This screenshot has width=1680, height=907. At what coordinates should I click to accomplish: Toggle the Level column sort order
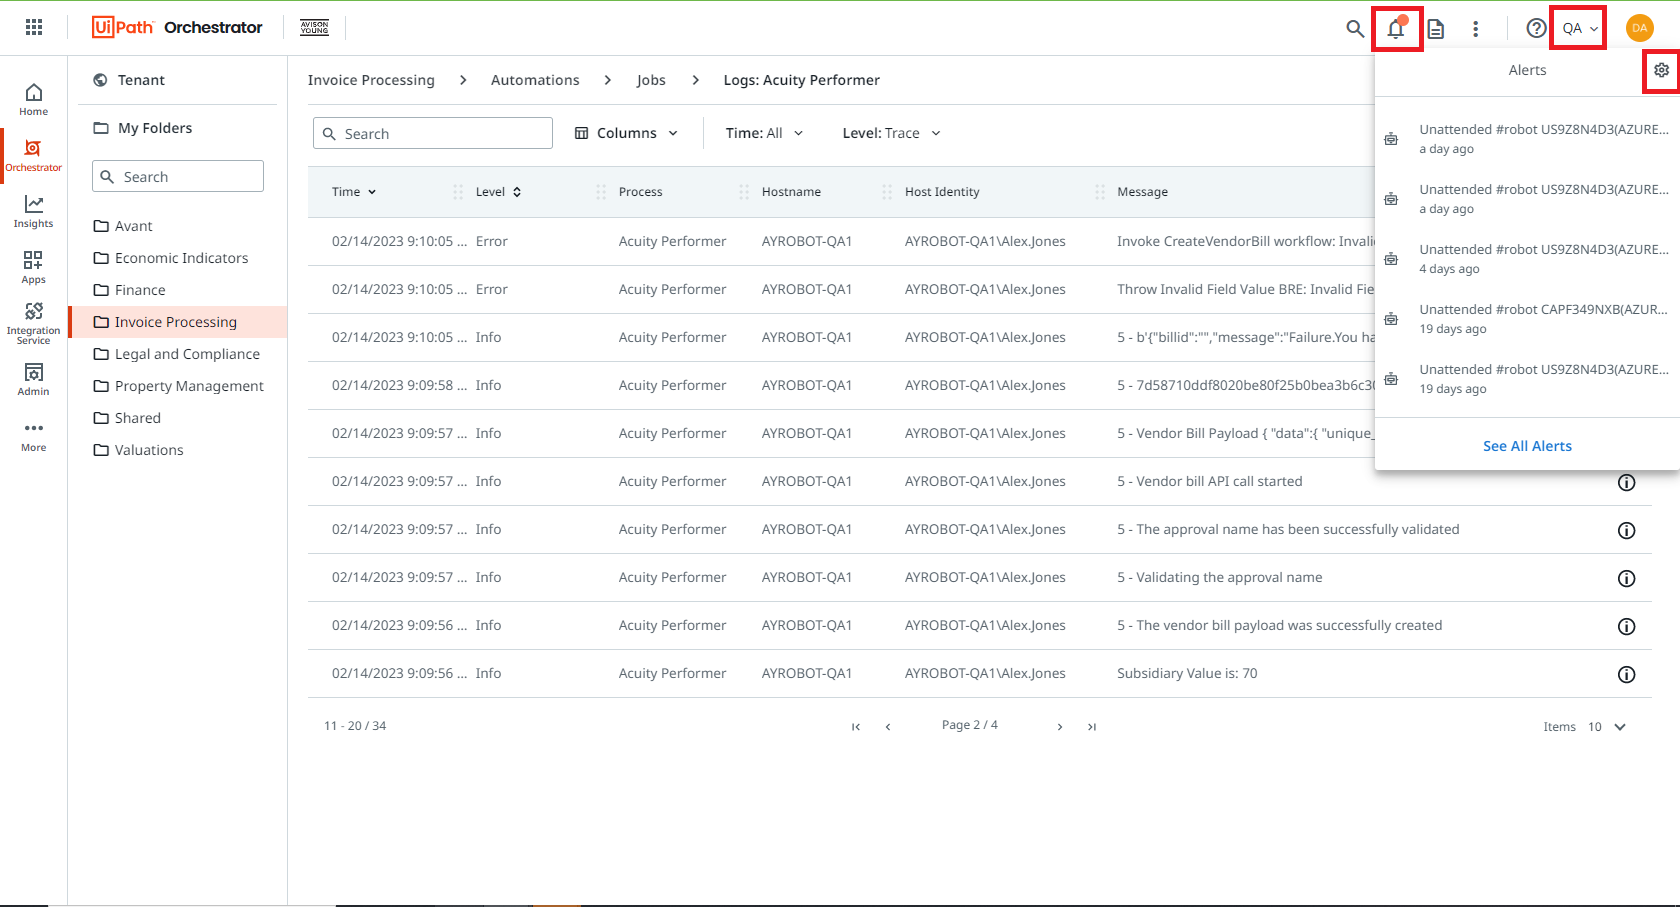click(516, 191)
